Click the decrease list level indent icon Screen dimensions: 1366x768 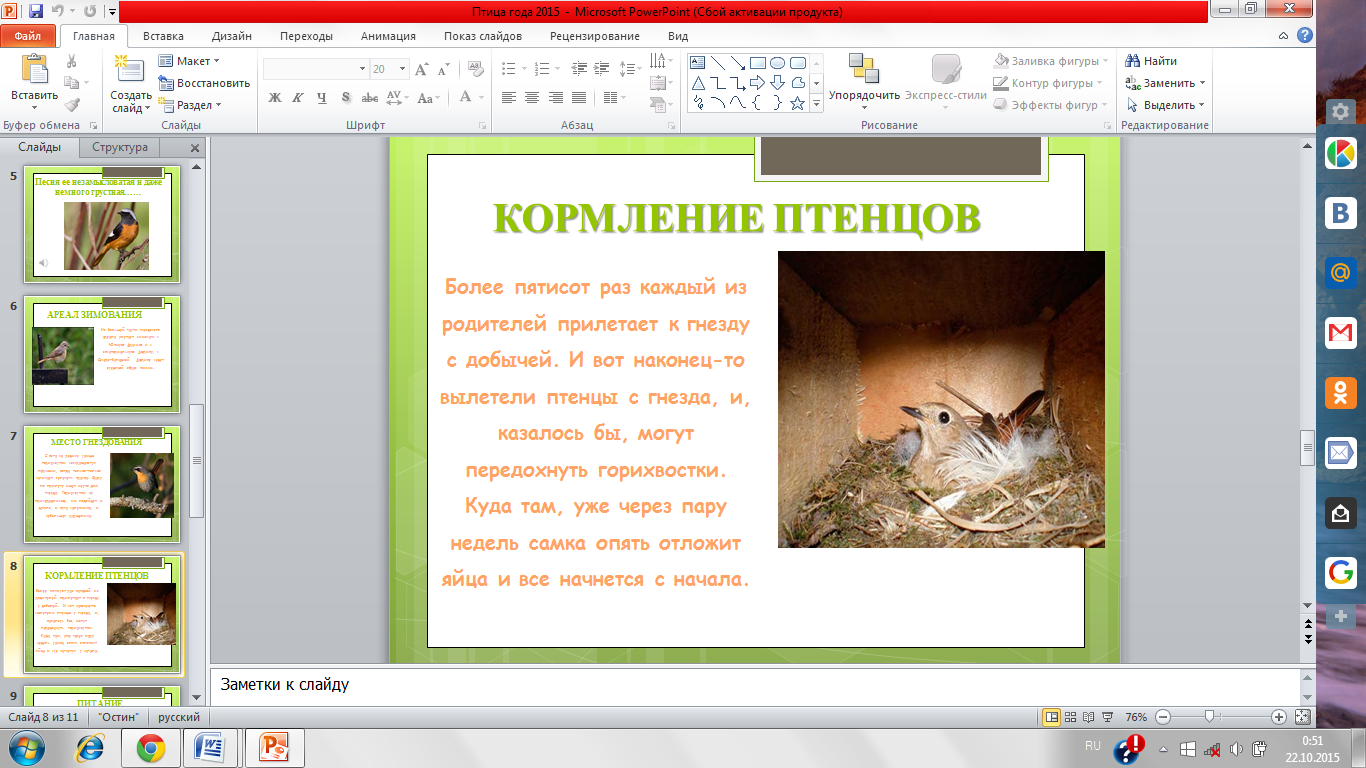(581, 69)
